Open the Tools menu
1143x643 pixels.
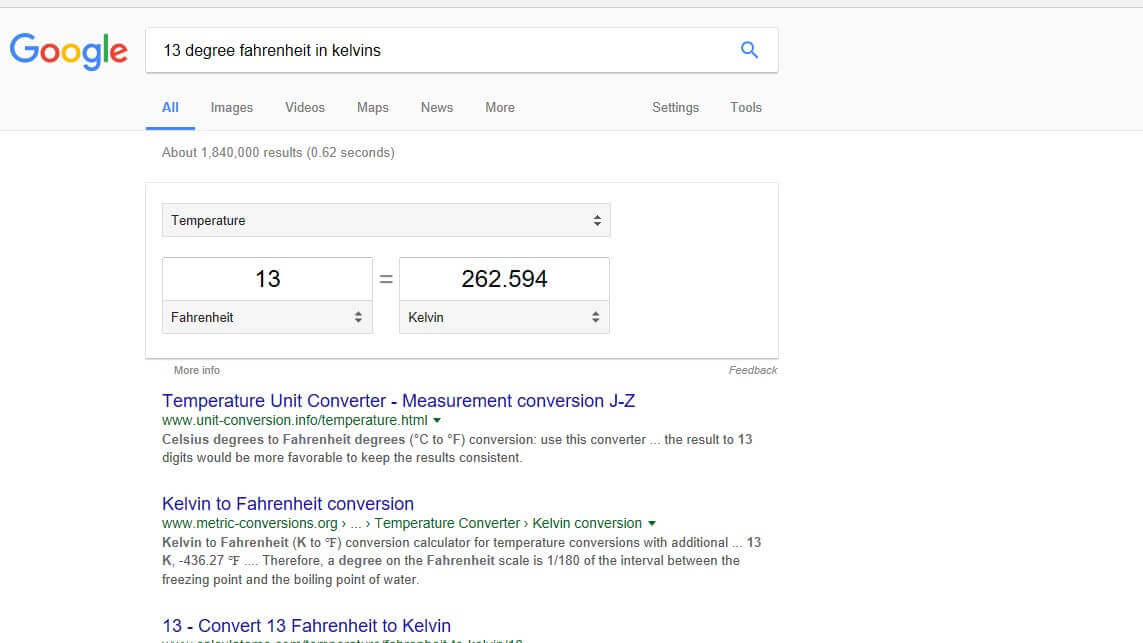click(x=745, y=107)
